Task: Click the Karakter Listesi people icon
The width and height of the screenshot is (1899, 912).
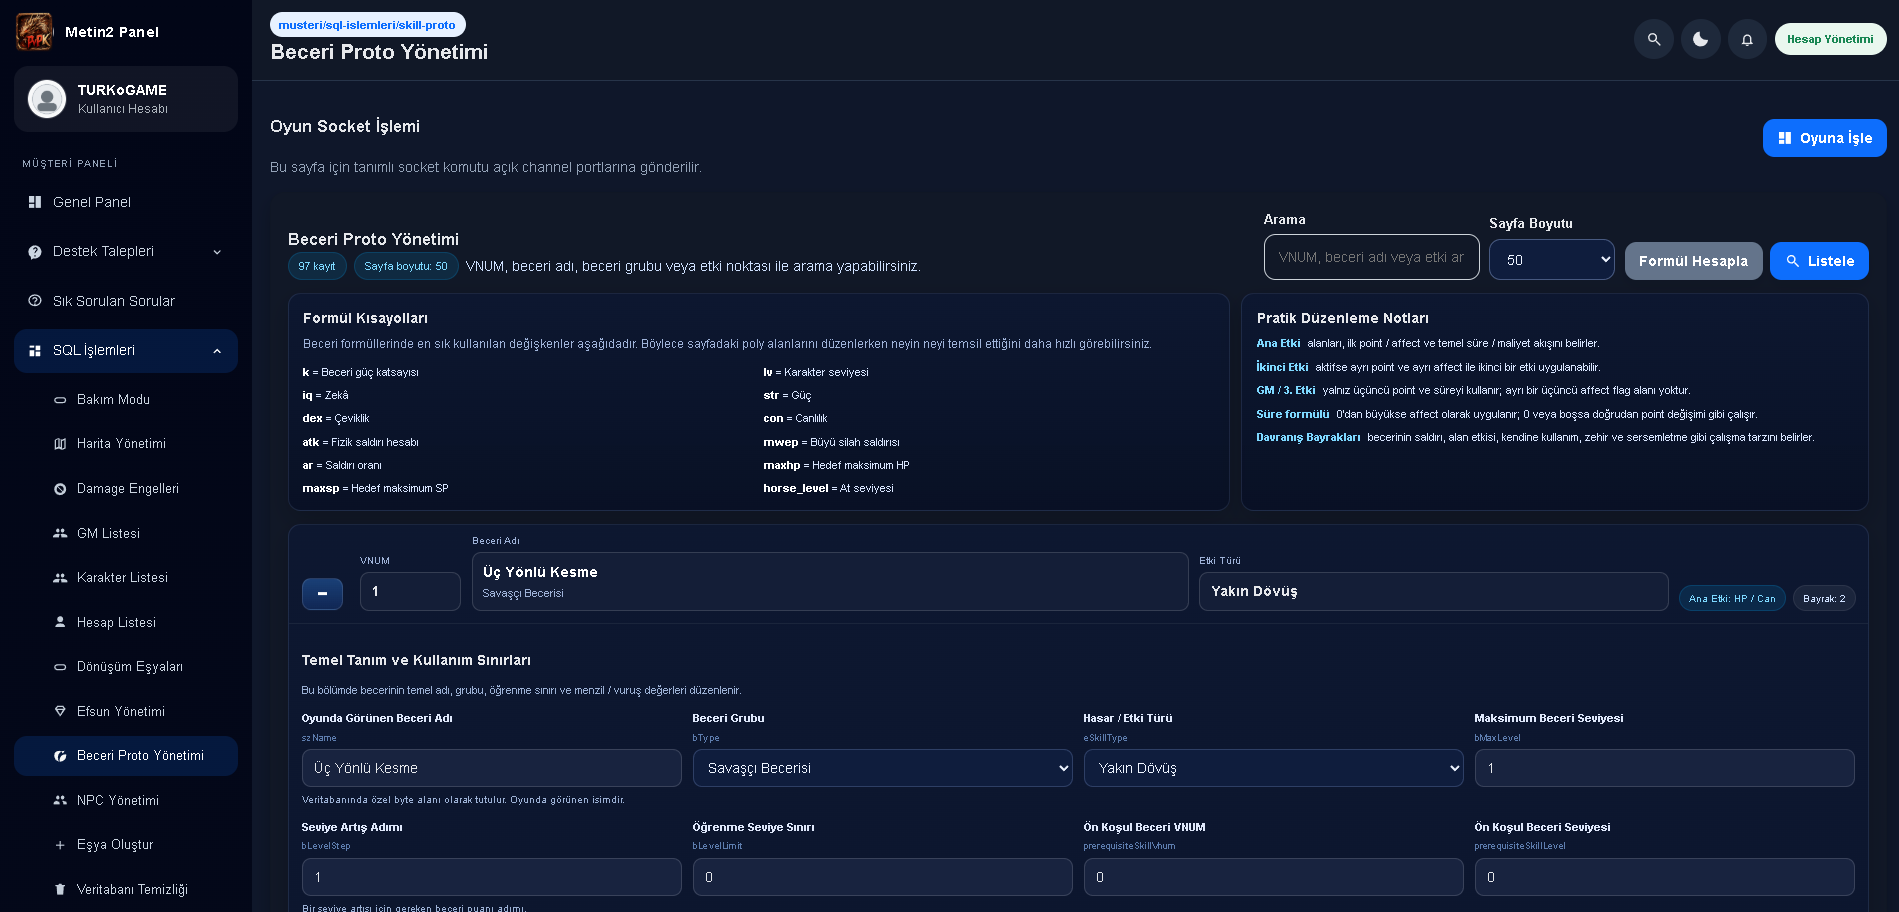Action: [x=60, y=578]
